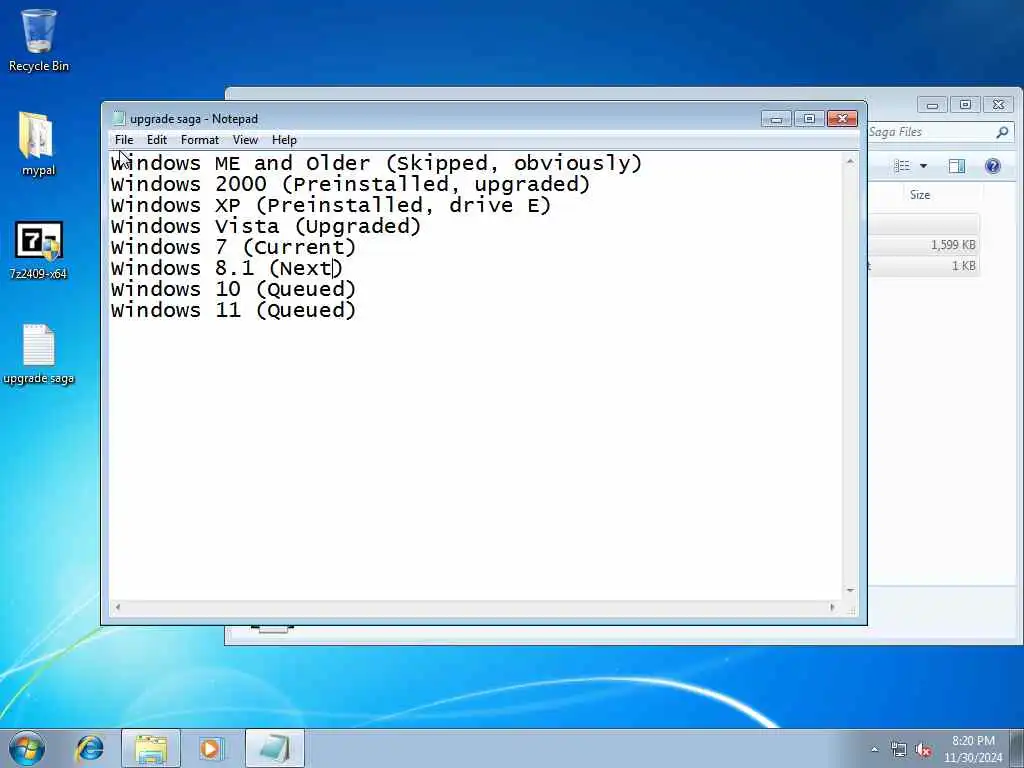Viewport: 1024px width, 768px height.
Task: Click the "Windows 11 (Queued)" line
Action: 233,310
